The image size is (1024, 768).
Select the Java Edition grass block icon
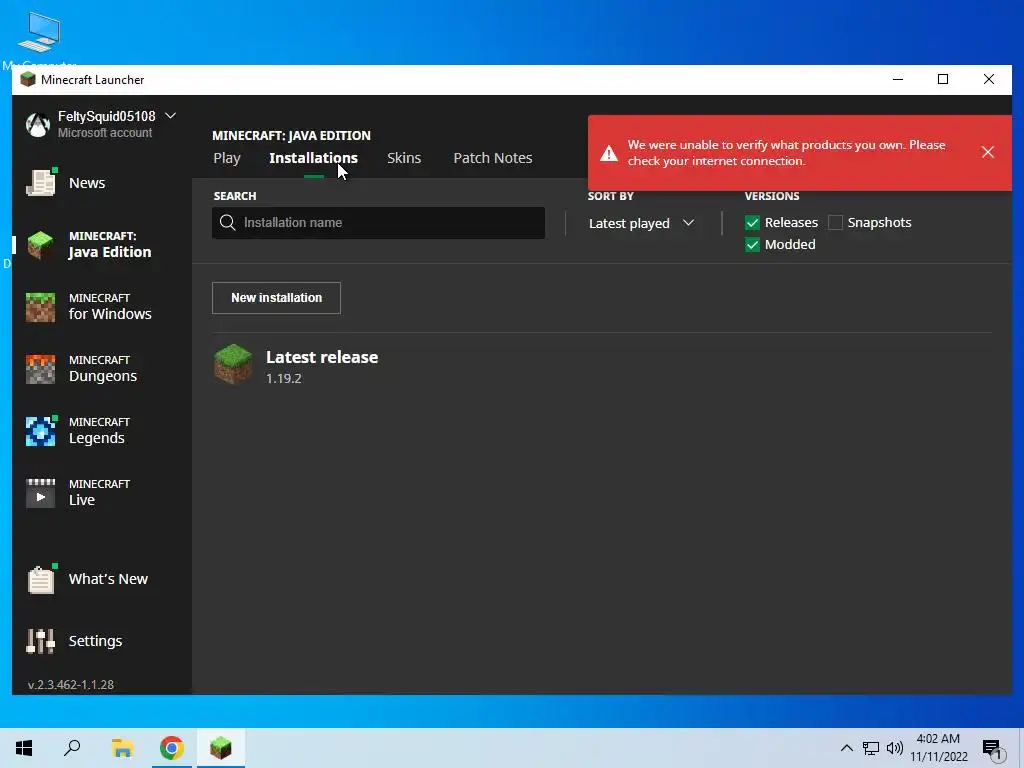(40, 244)
